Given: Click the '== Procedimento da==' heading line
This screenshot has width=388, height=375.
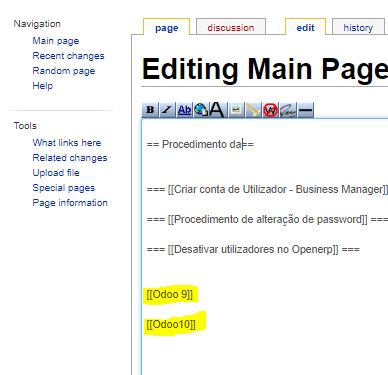Looking at the screenshot, I should [x=200, y=144].
